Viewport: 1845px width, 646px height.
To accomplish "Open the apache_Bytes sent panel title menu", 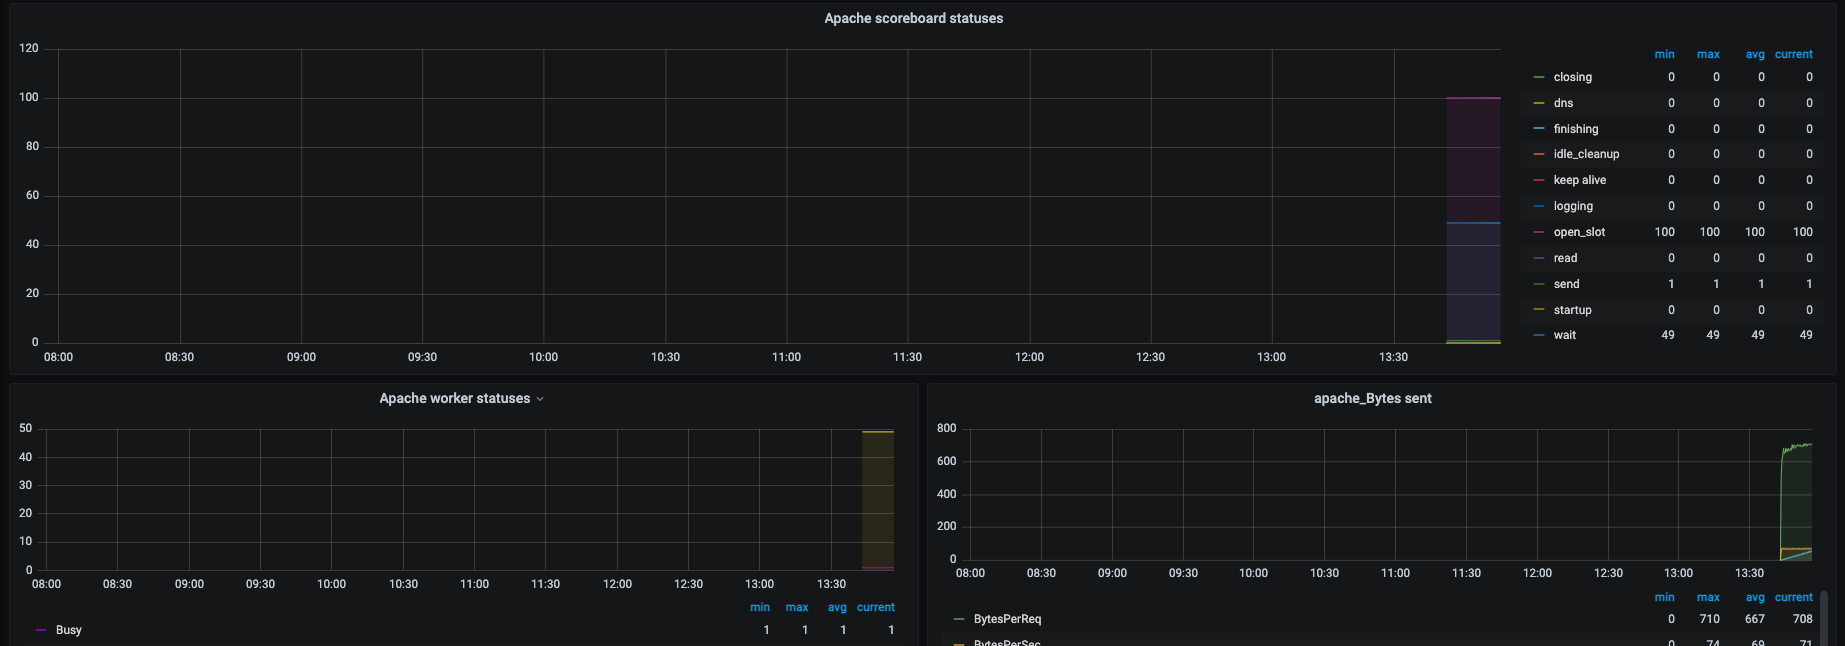I will [x=1372, y=398].
